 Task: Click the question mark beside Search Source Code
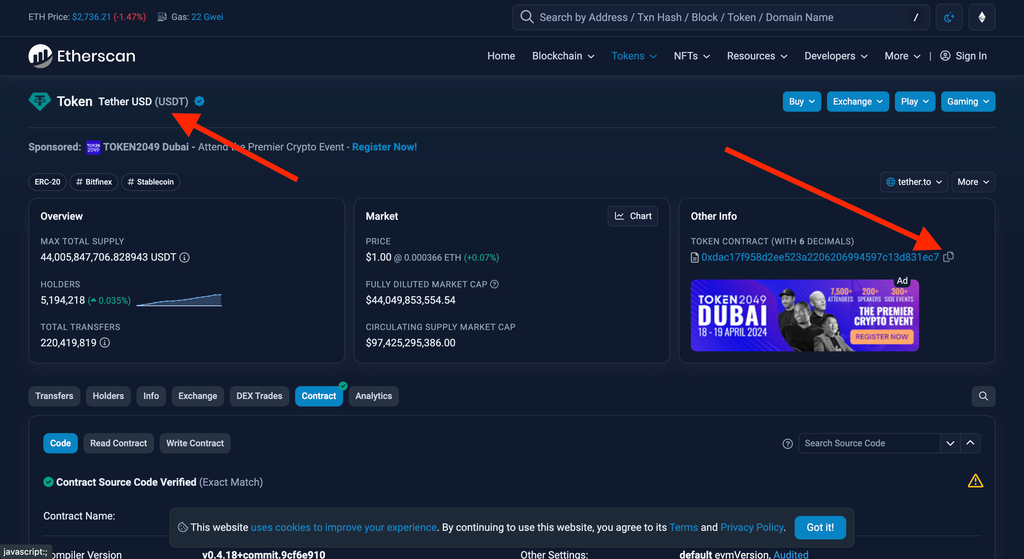click(x=788, y=443)
